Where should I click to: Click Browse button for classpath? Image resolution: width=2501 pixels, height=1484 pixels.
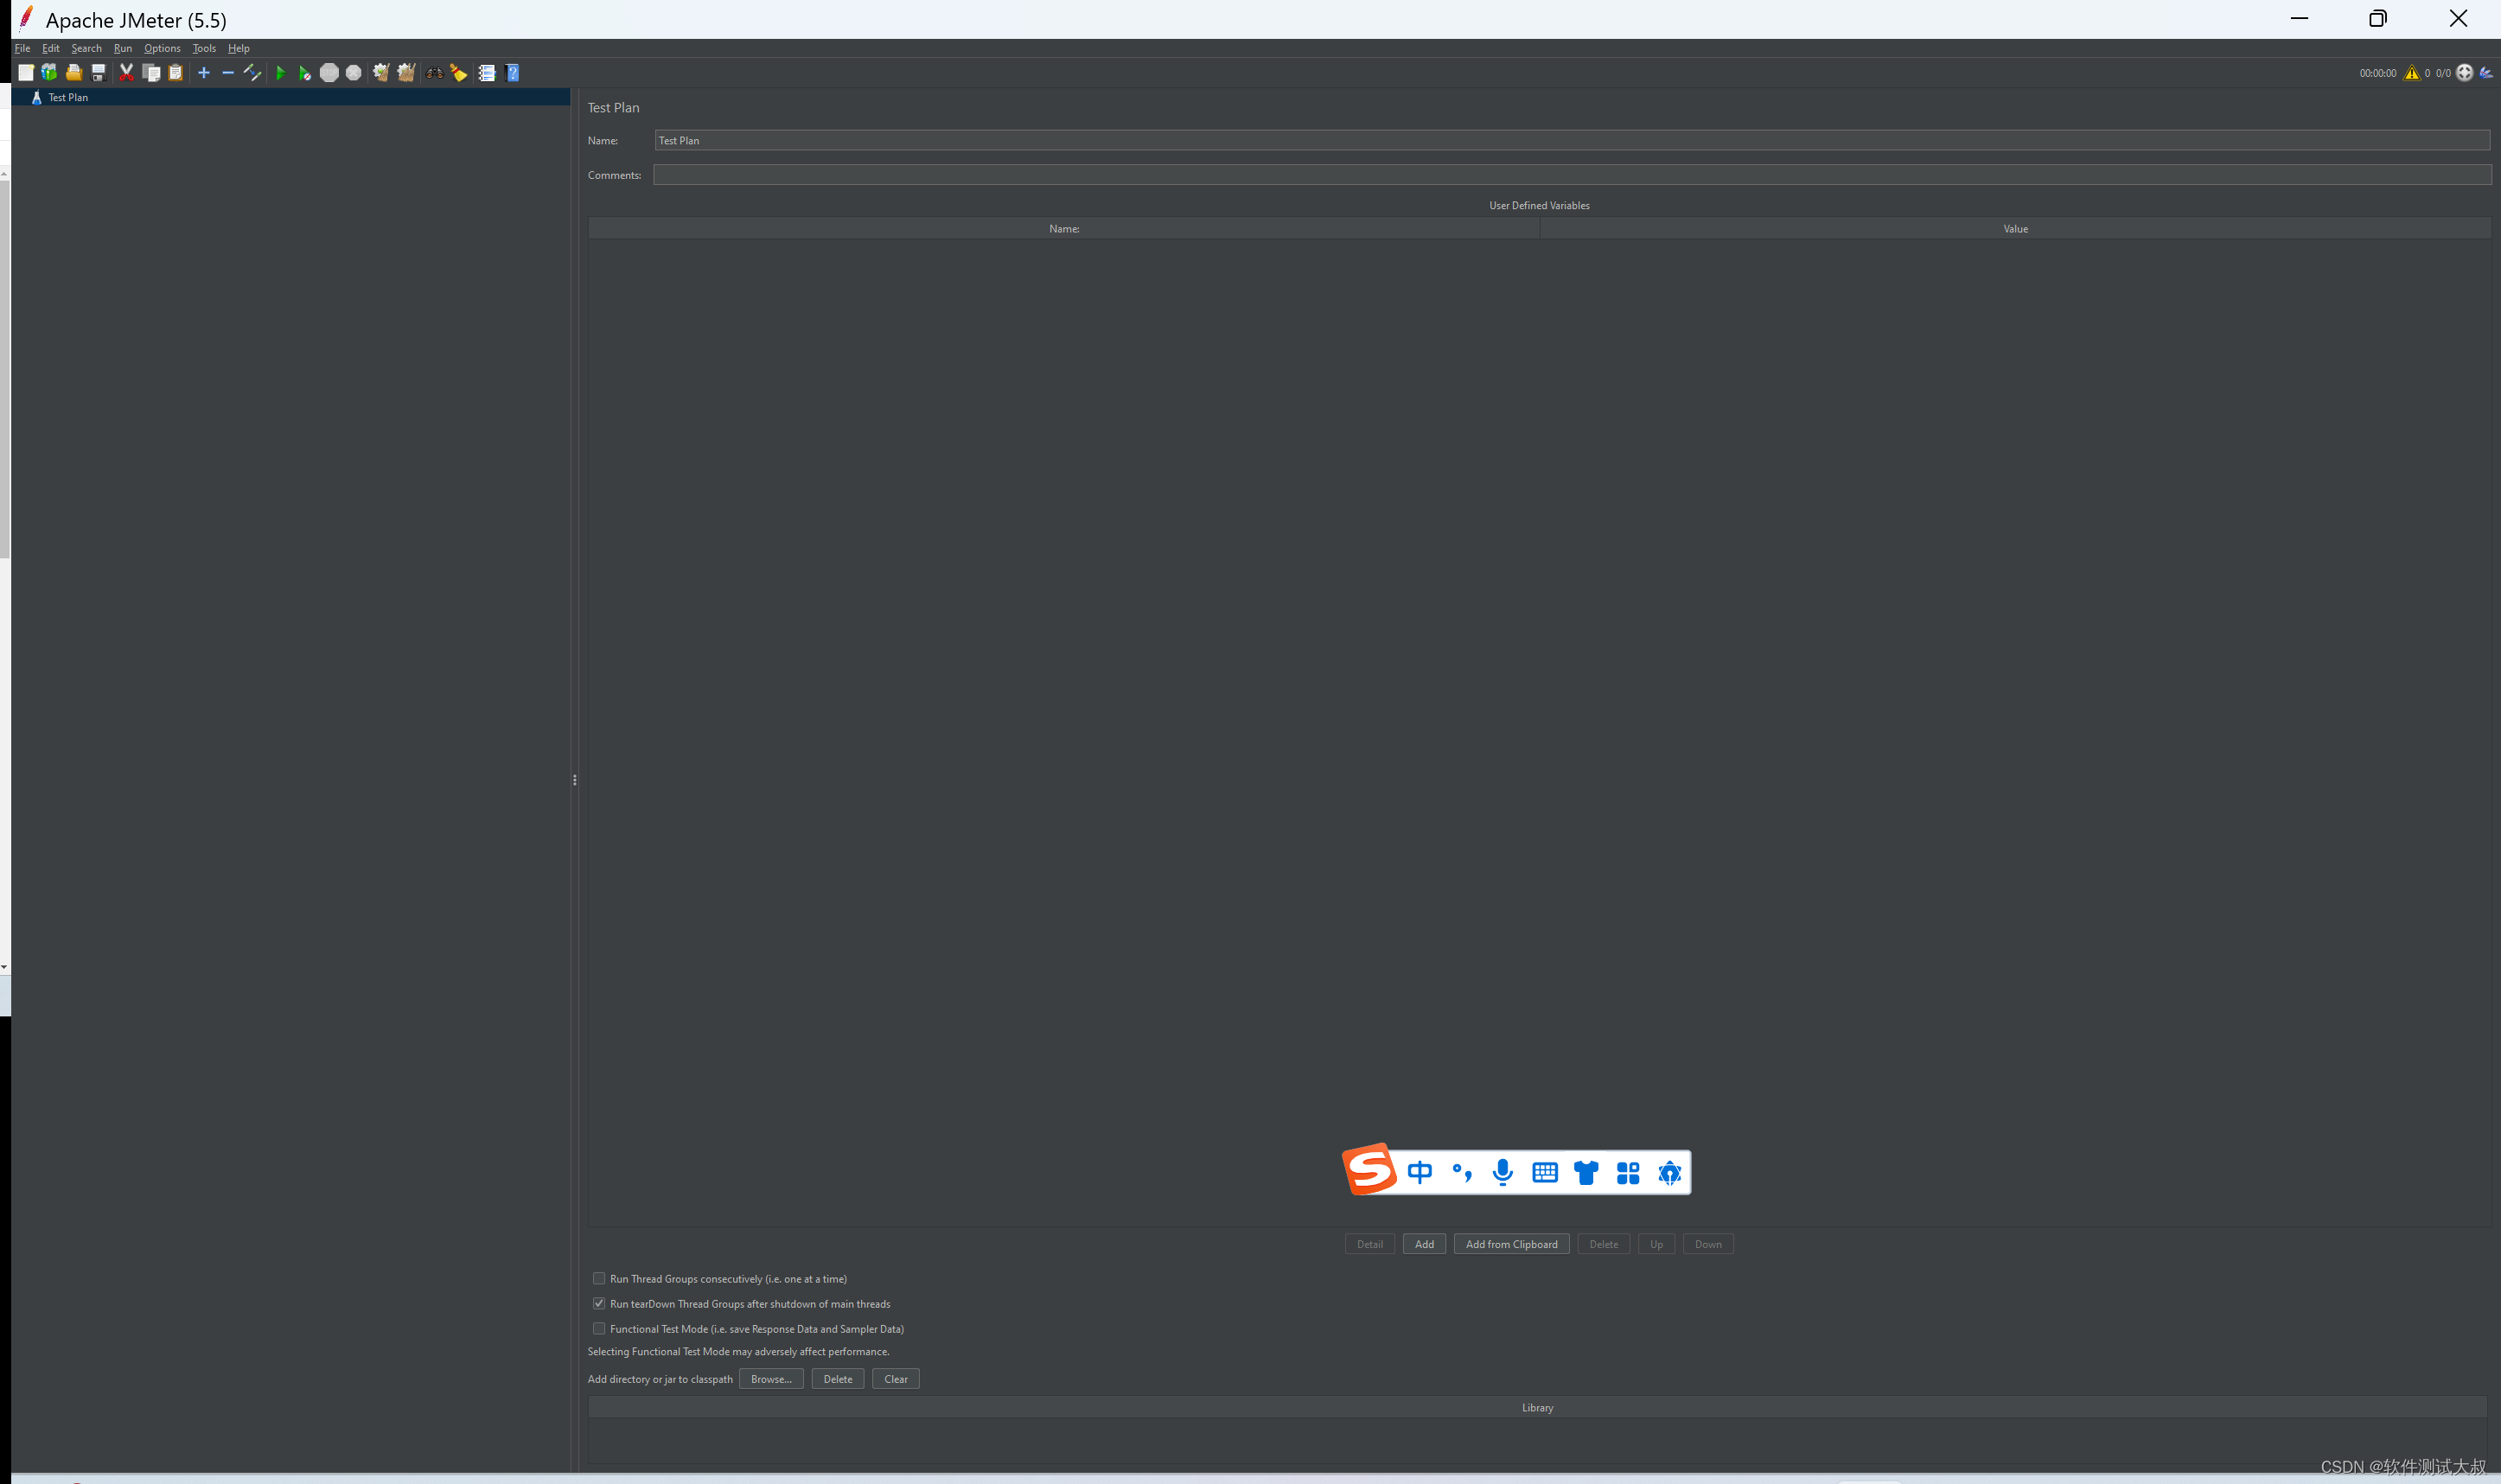(x=771, y=1379)
